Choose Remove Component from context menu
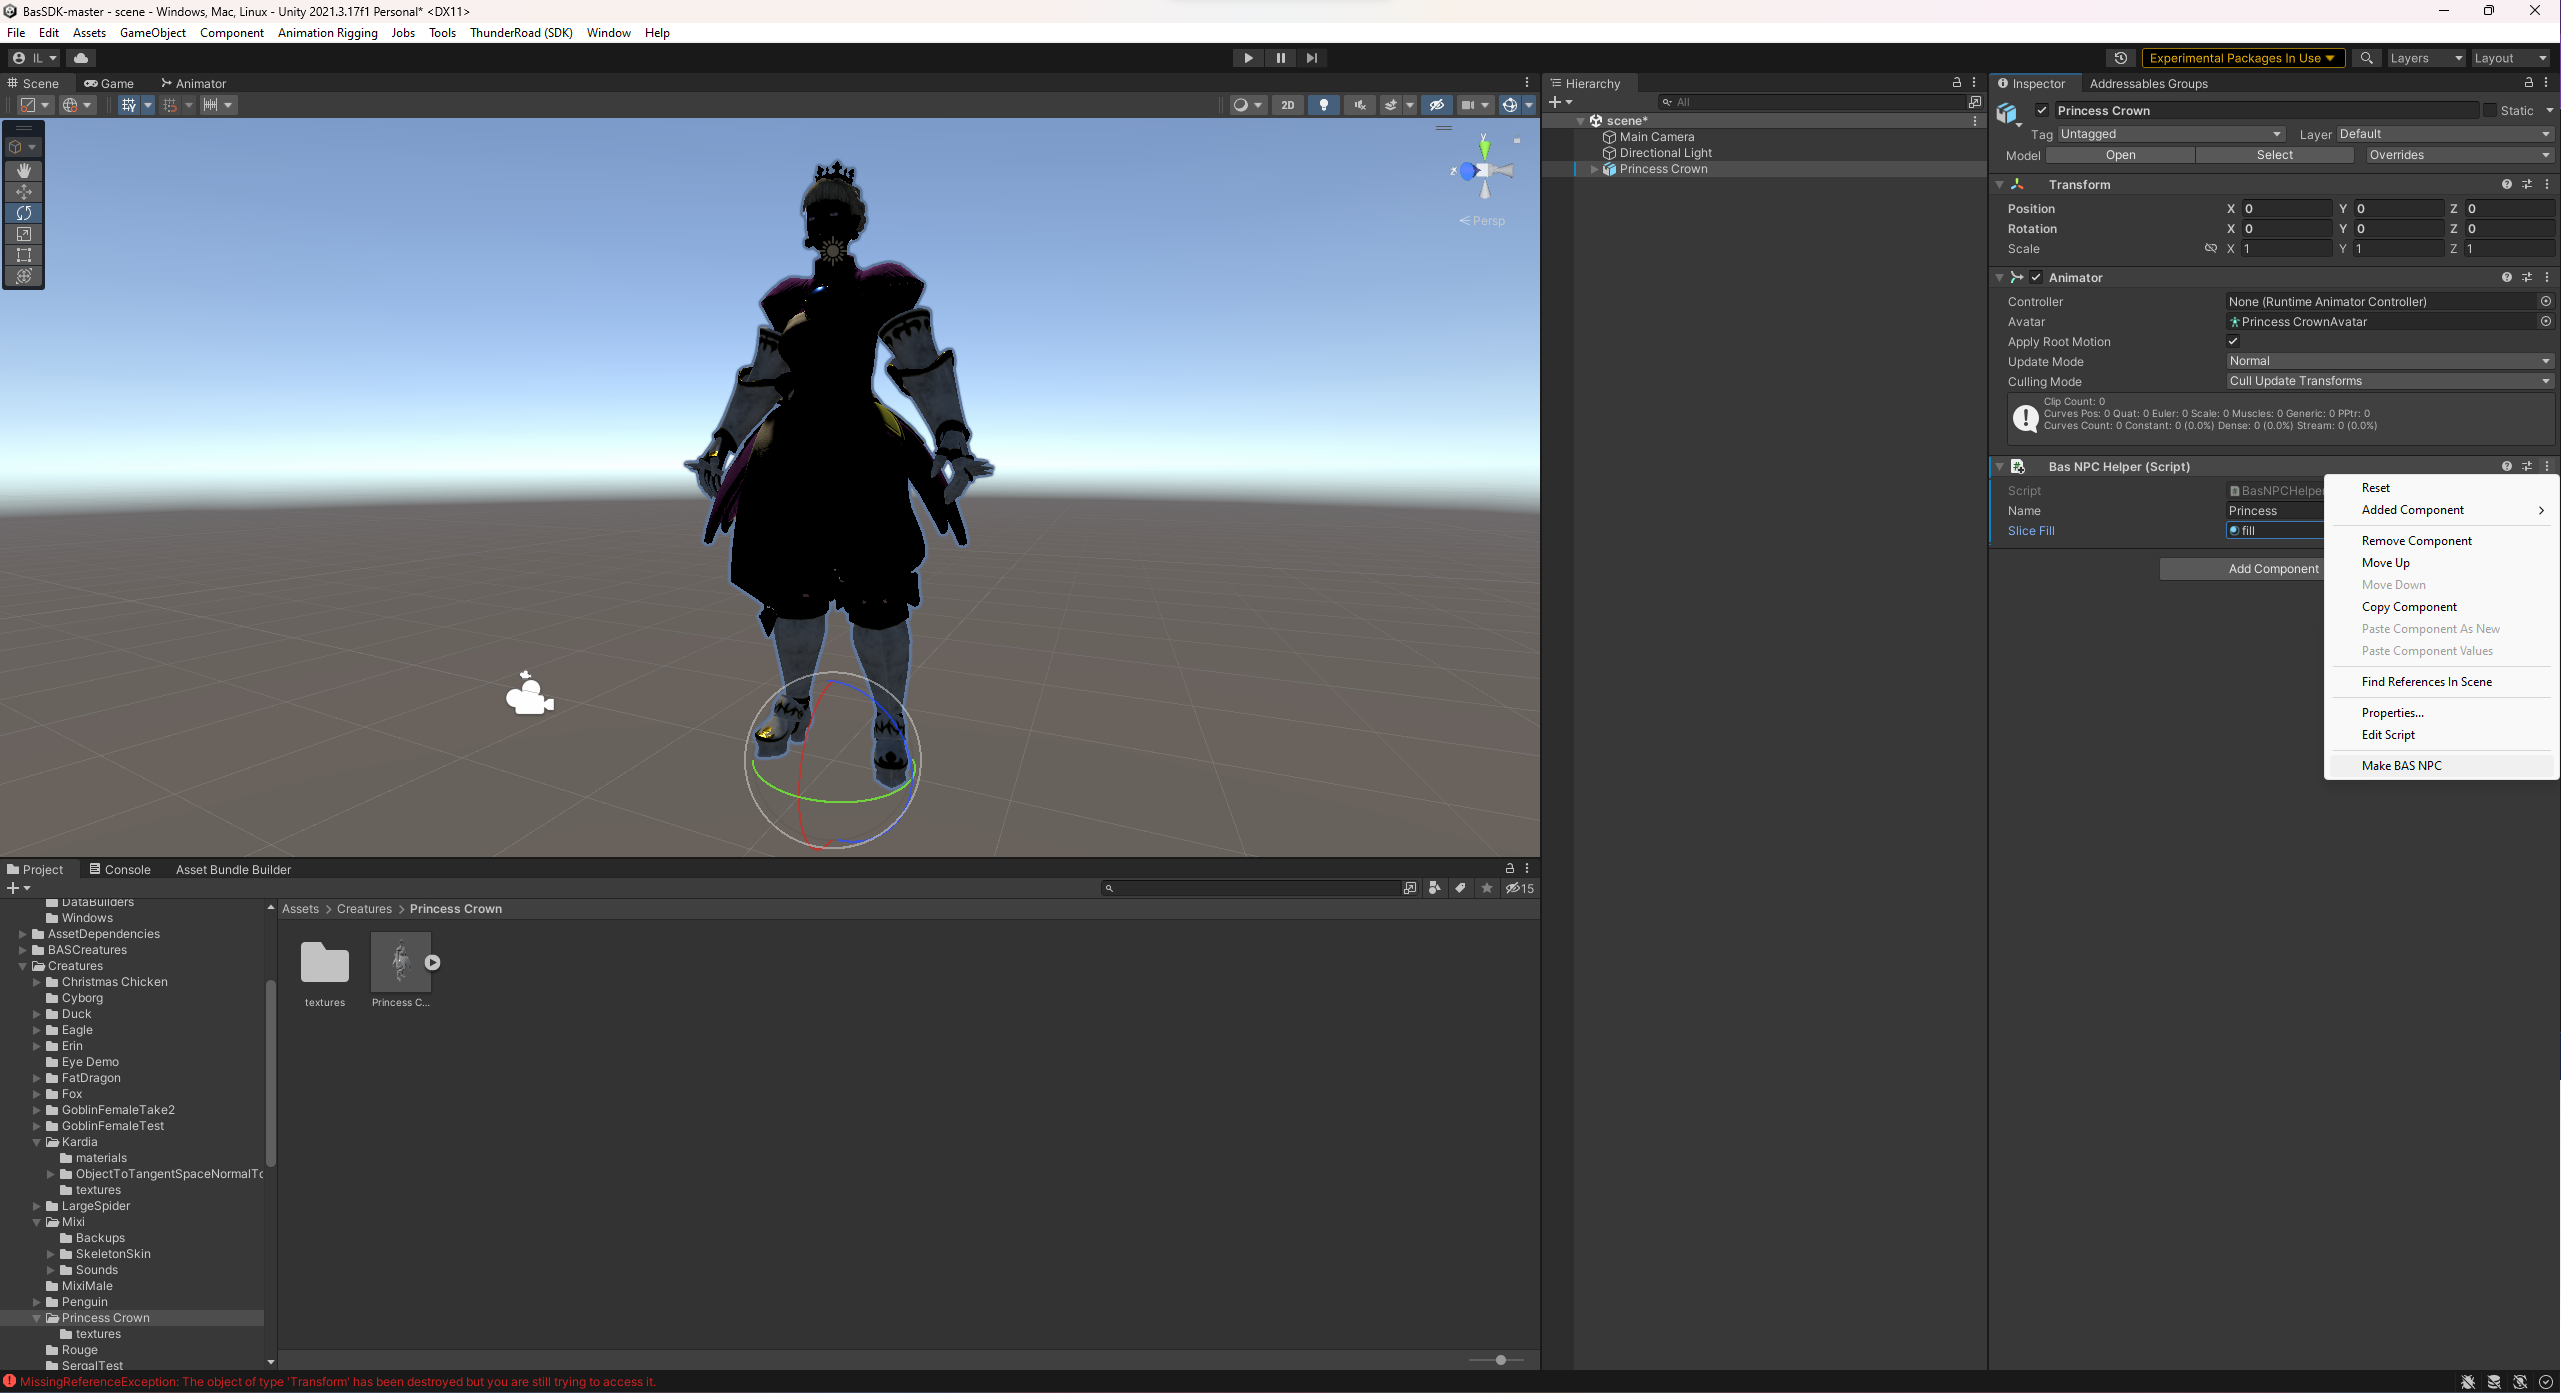 click(2441, 541)
